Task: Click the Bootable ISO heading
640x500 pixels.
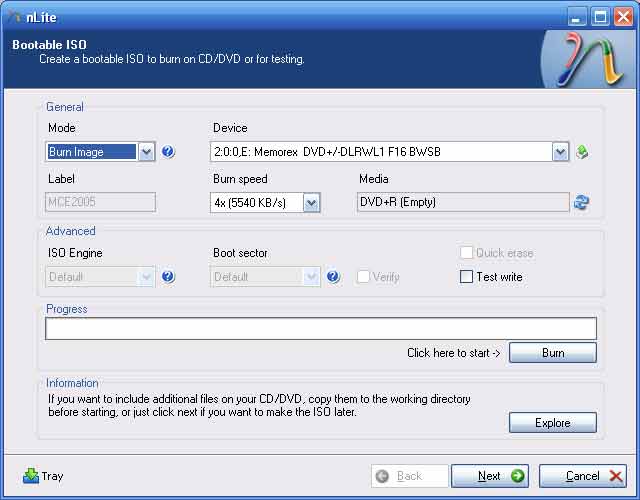Action: (49, 44)
